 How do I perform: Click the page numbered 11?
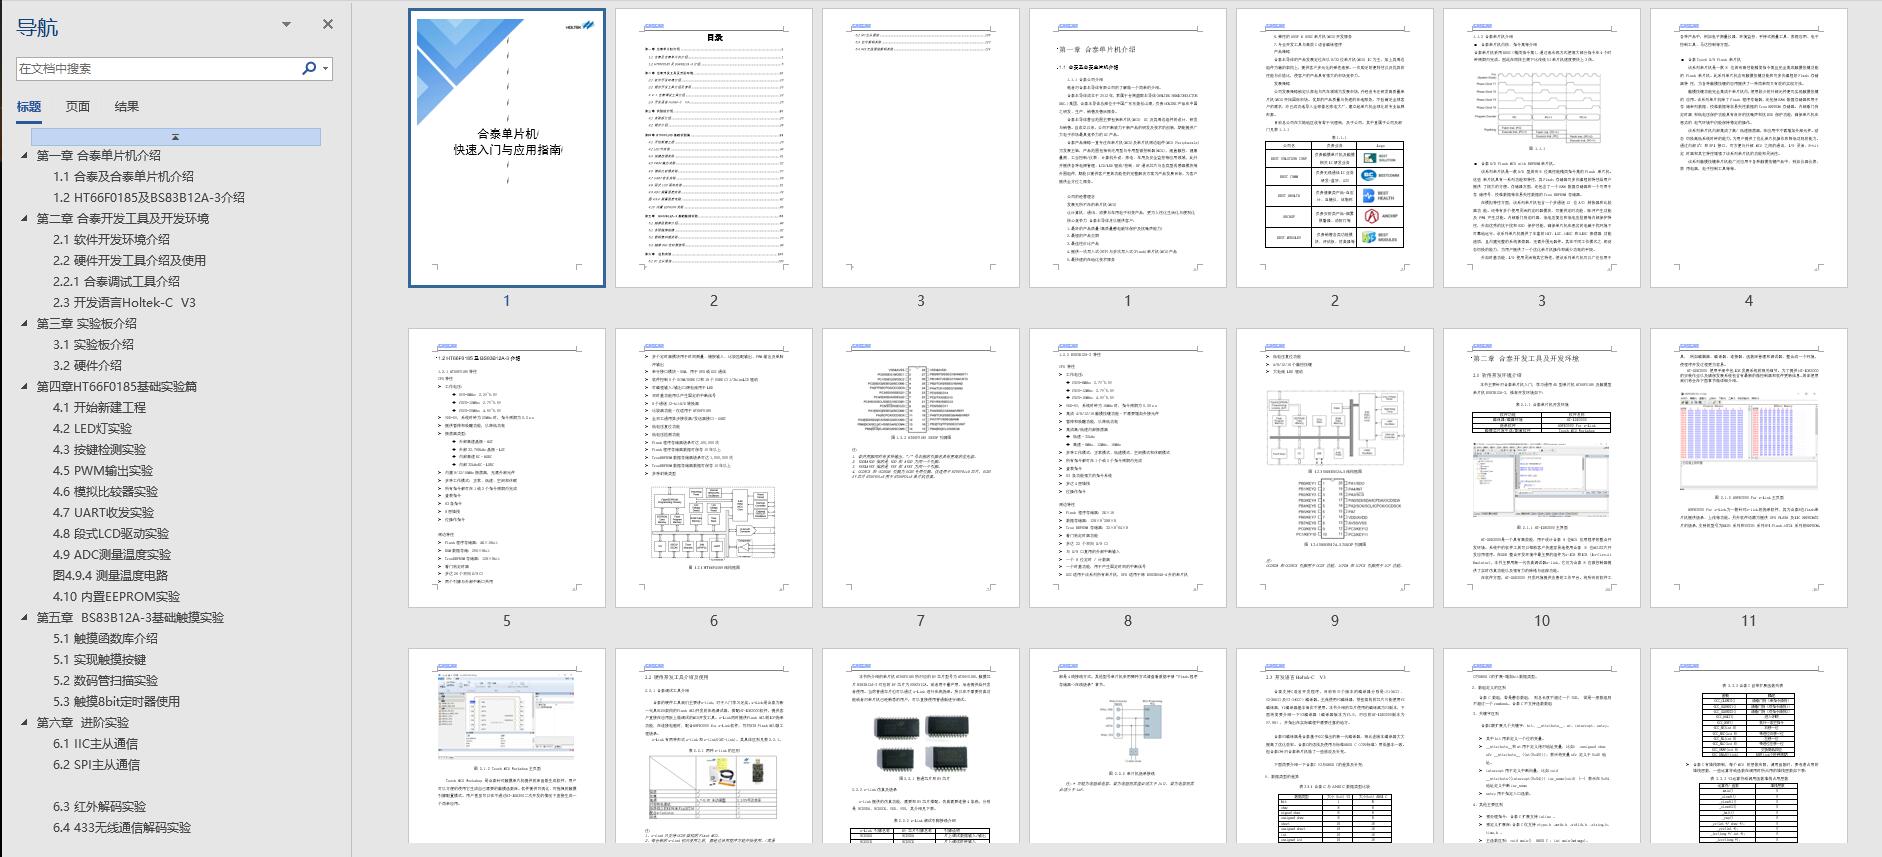point(1749,468)
